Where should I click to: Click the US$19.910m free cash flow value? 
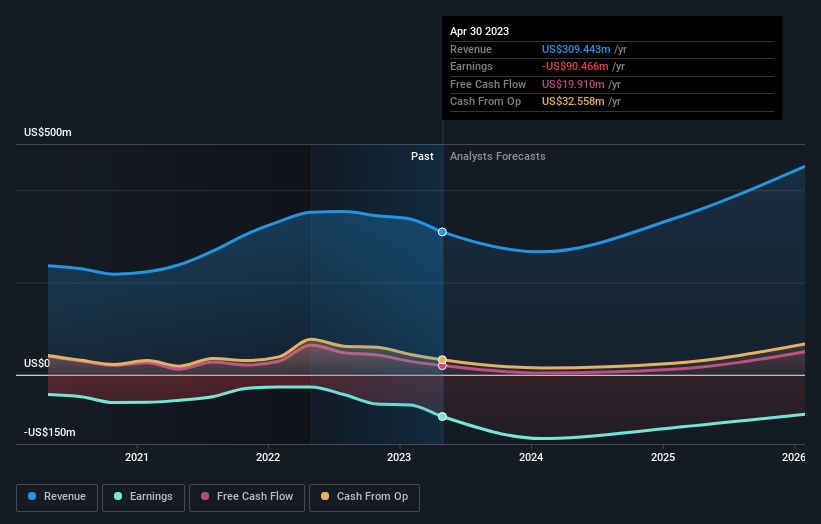[573, 84]
